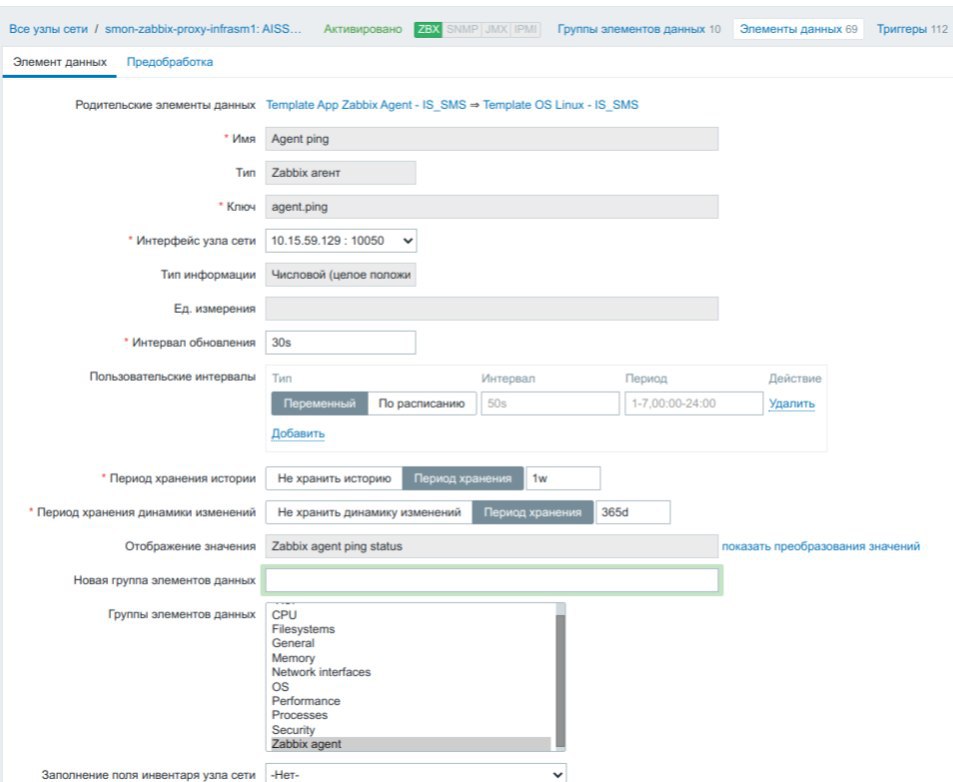Select 'Performance' in the groups list
This screenshot has width=953, height=782.
click(411, 701)
